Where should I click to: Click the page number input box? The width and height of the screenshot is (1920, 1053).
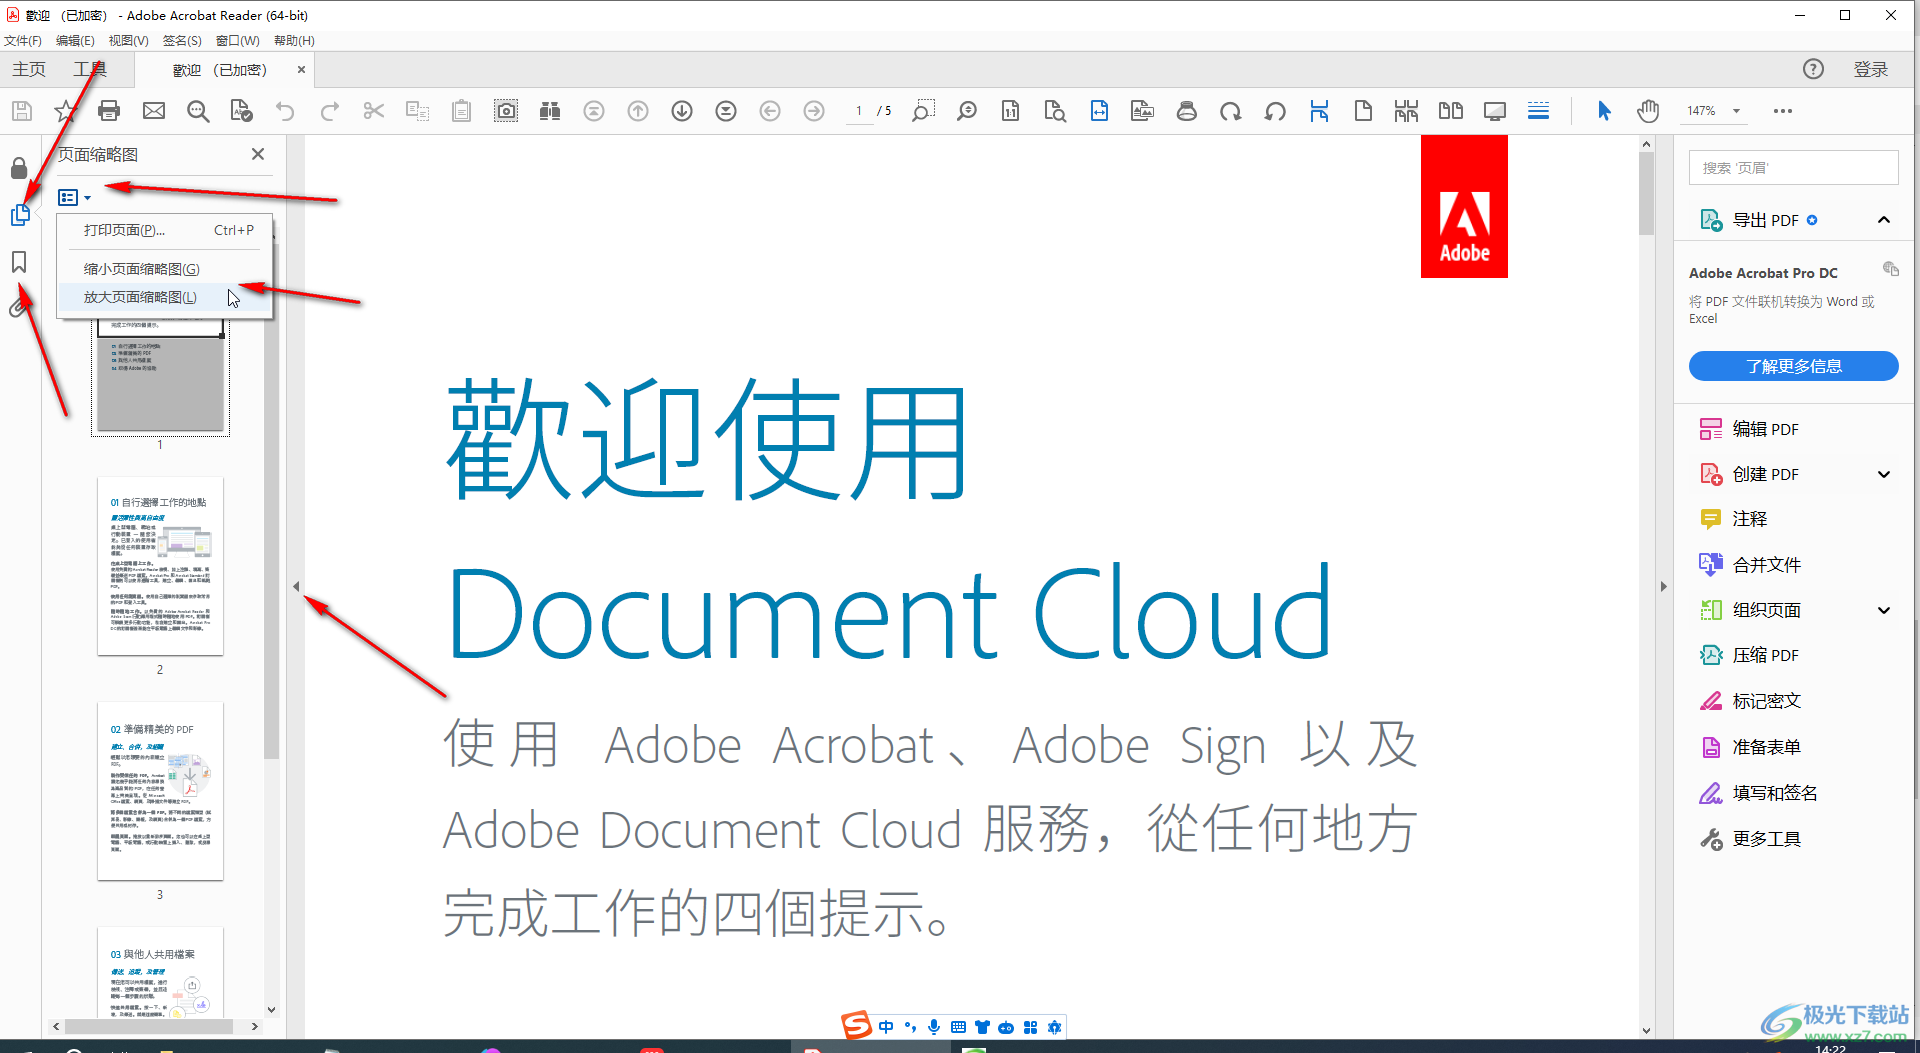(x=859, y=111)
